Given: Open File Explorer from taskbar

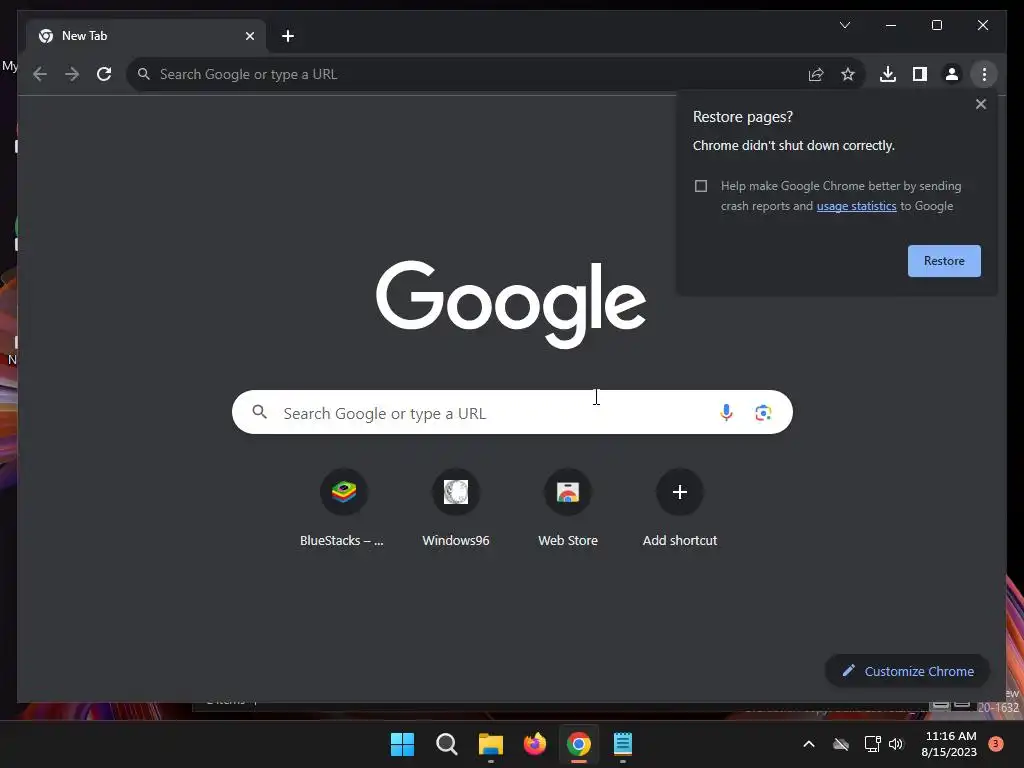Looking at the screenshot, I should 490,744.
